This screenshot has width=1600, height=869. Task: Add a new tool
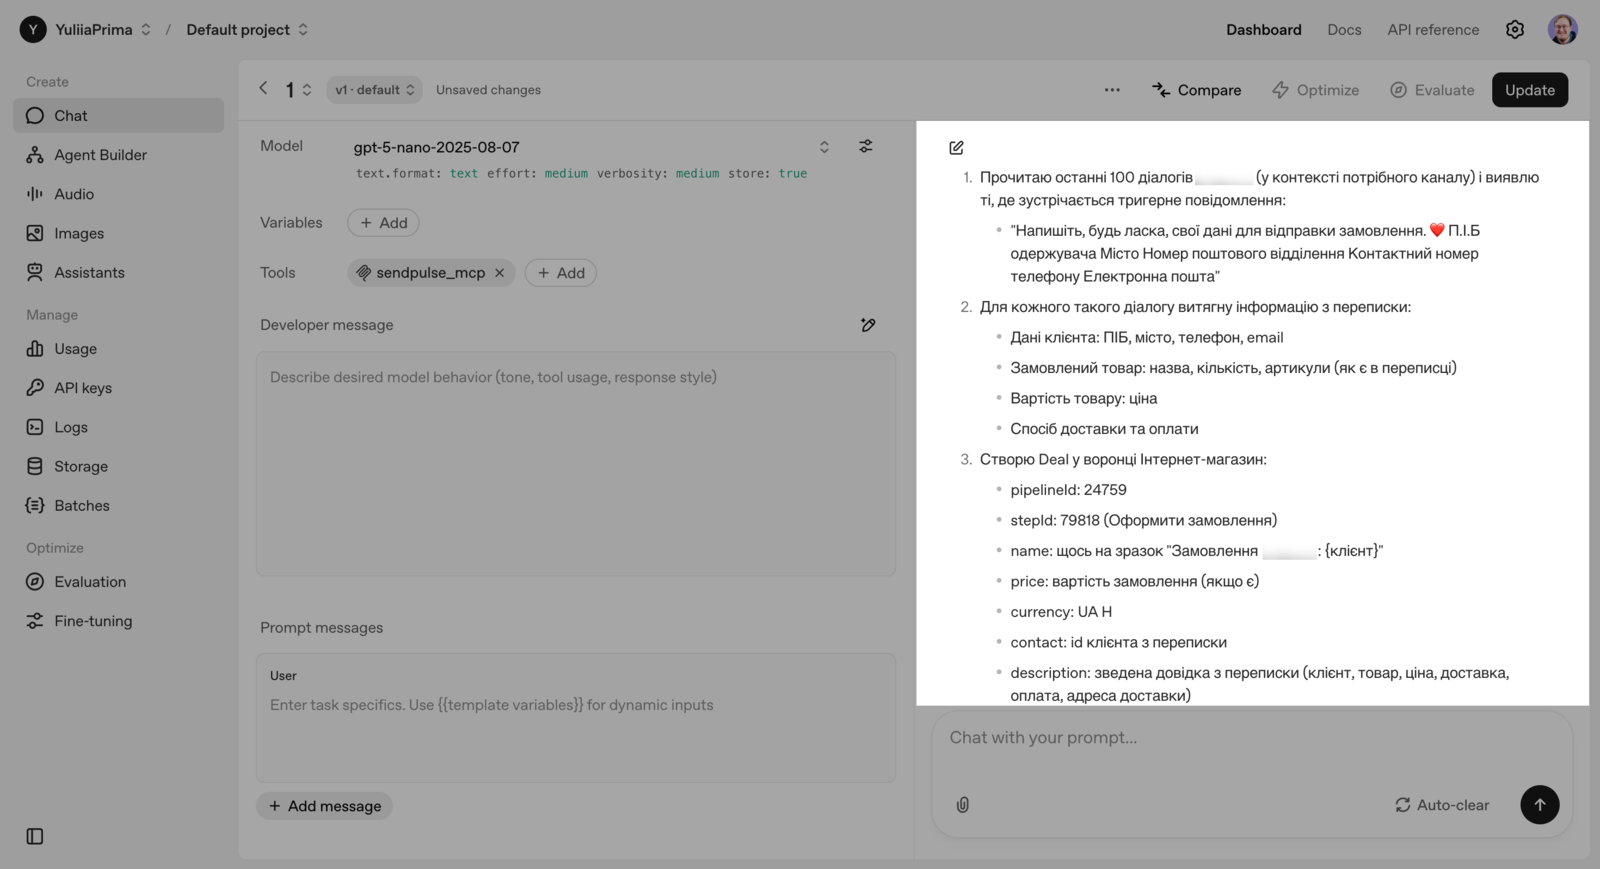561,273
